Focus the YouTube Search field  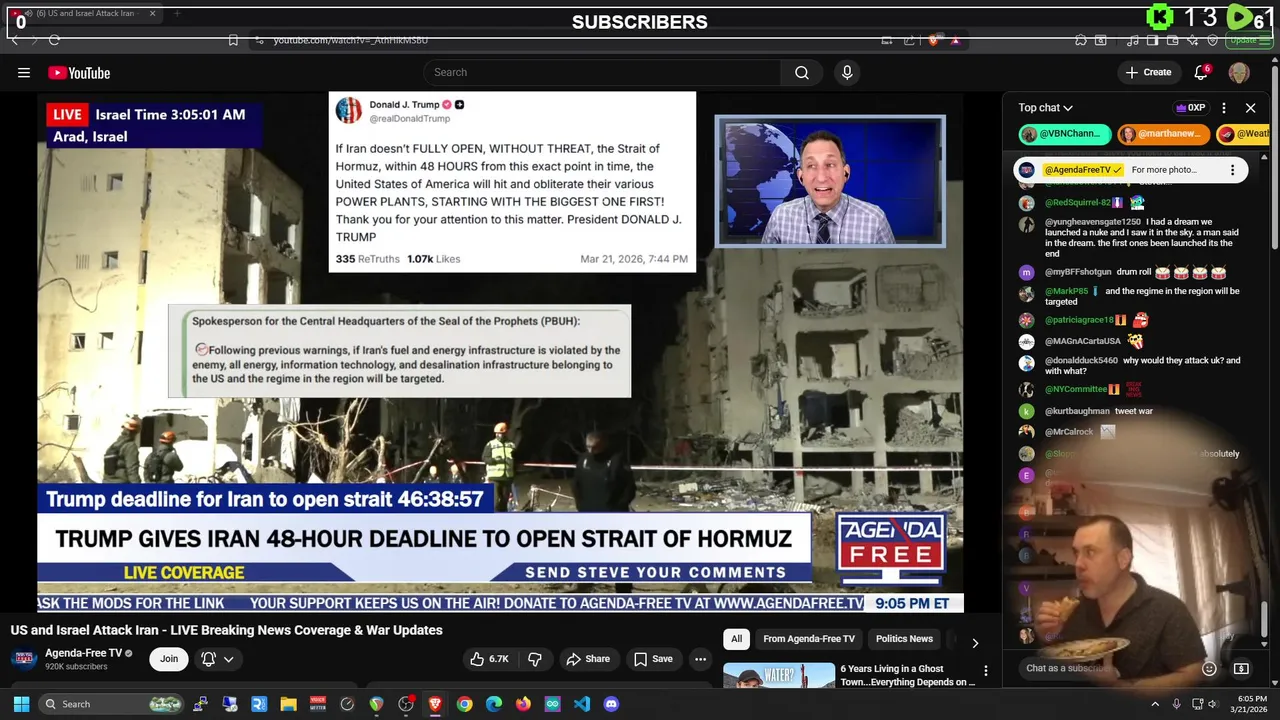(602, 72)
